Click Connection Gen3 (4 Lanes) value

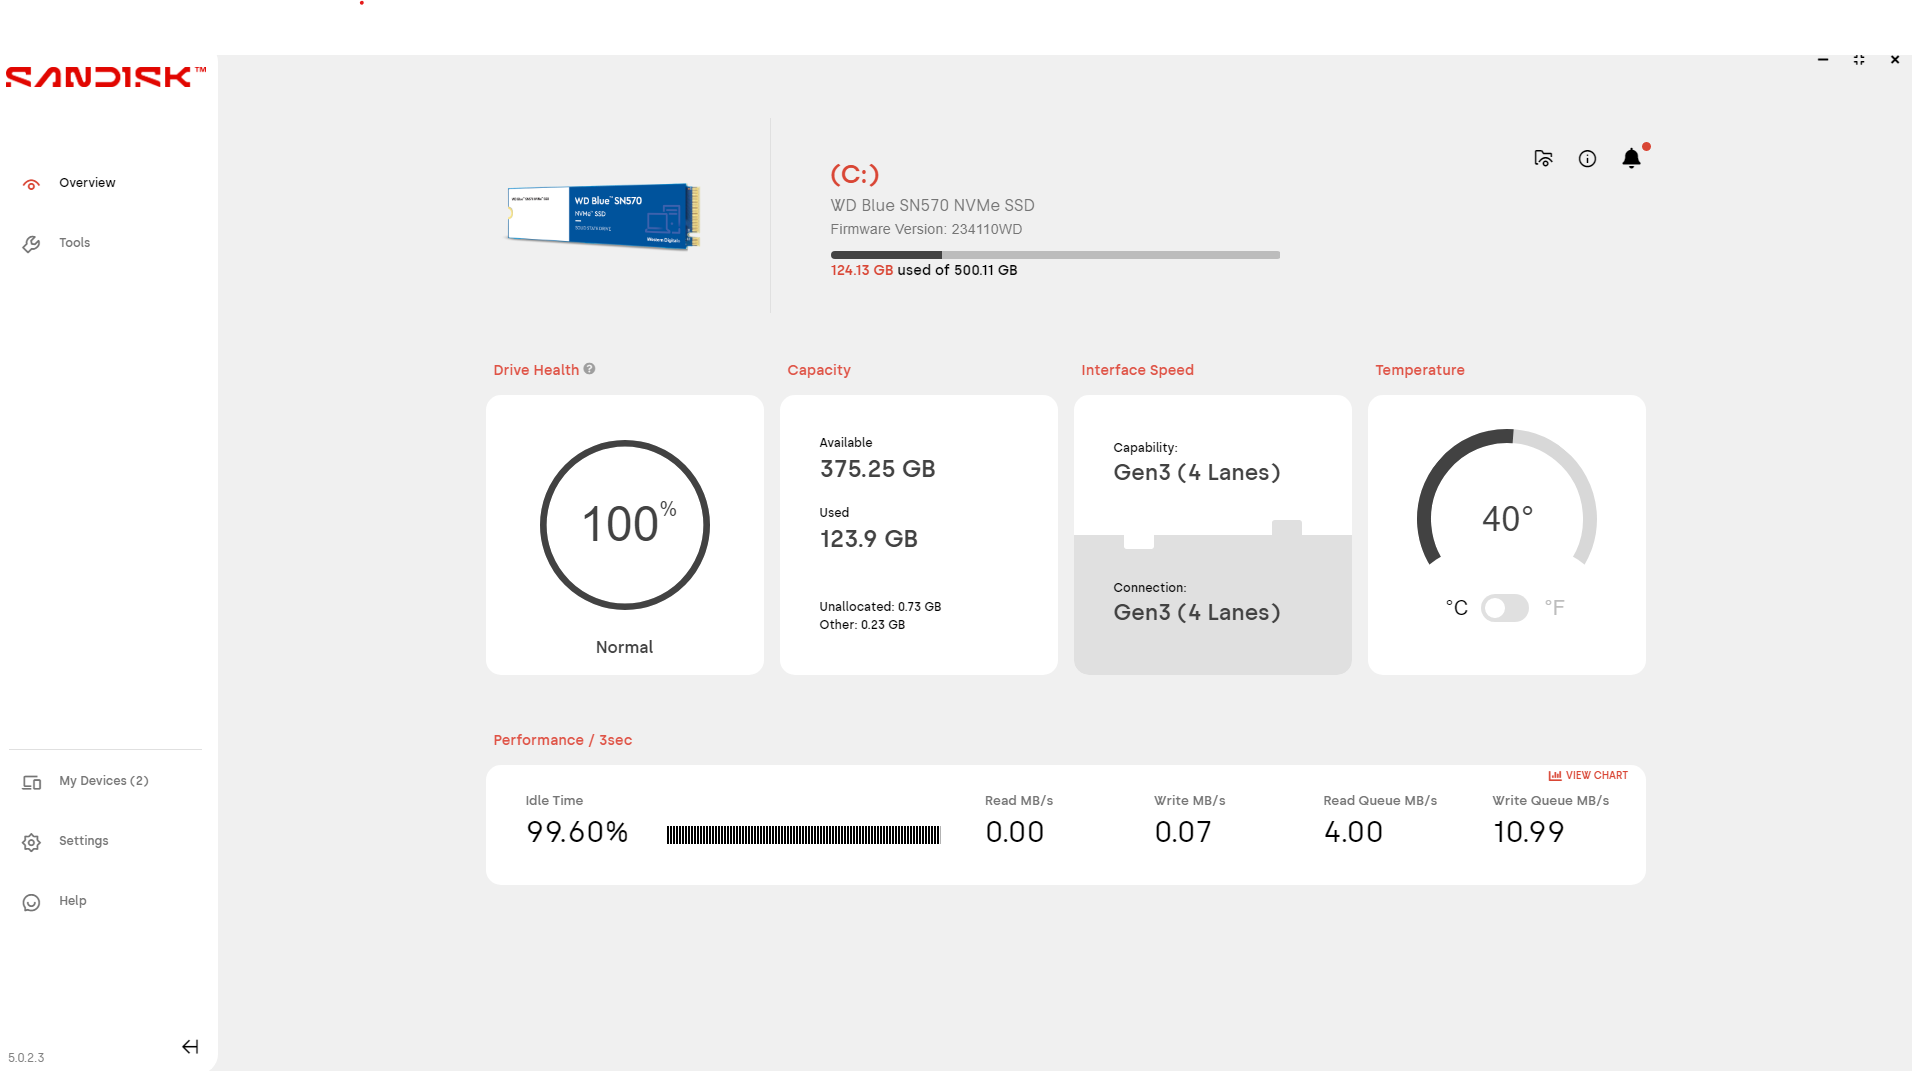[x=1197, y=612]
